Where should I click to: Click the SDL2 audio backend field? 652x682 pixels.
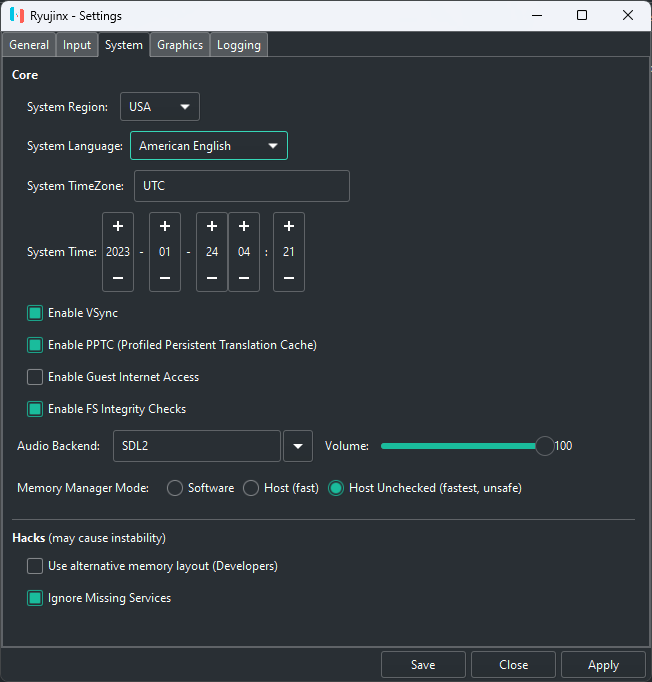pyautogui.click(x=197, y=446)
